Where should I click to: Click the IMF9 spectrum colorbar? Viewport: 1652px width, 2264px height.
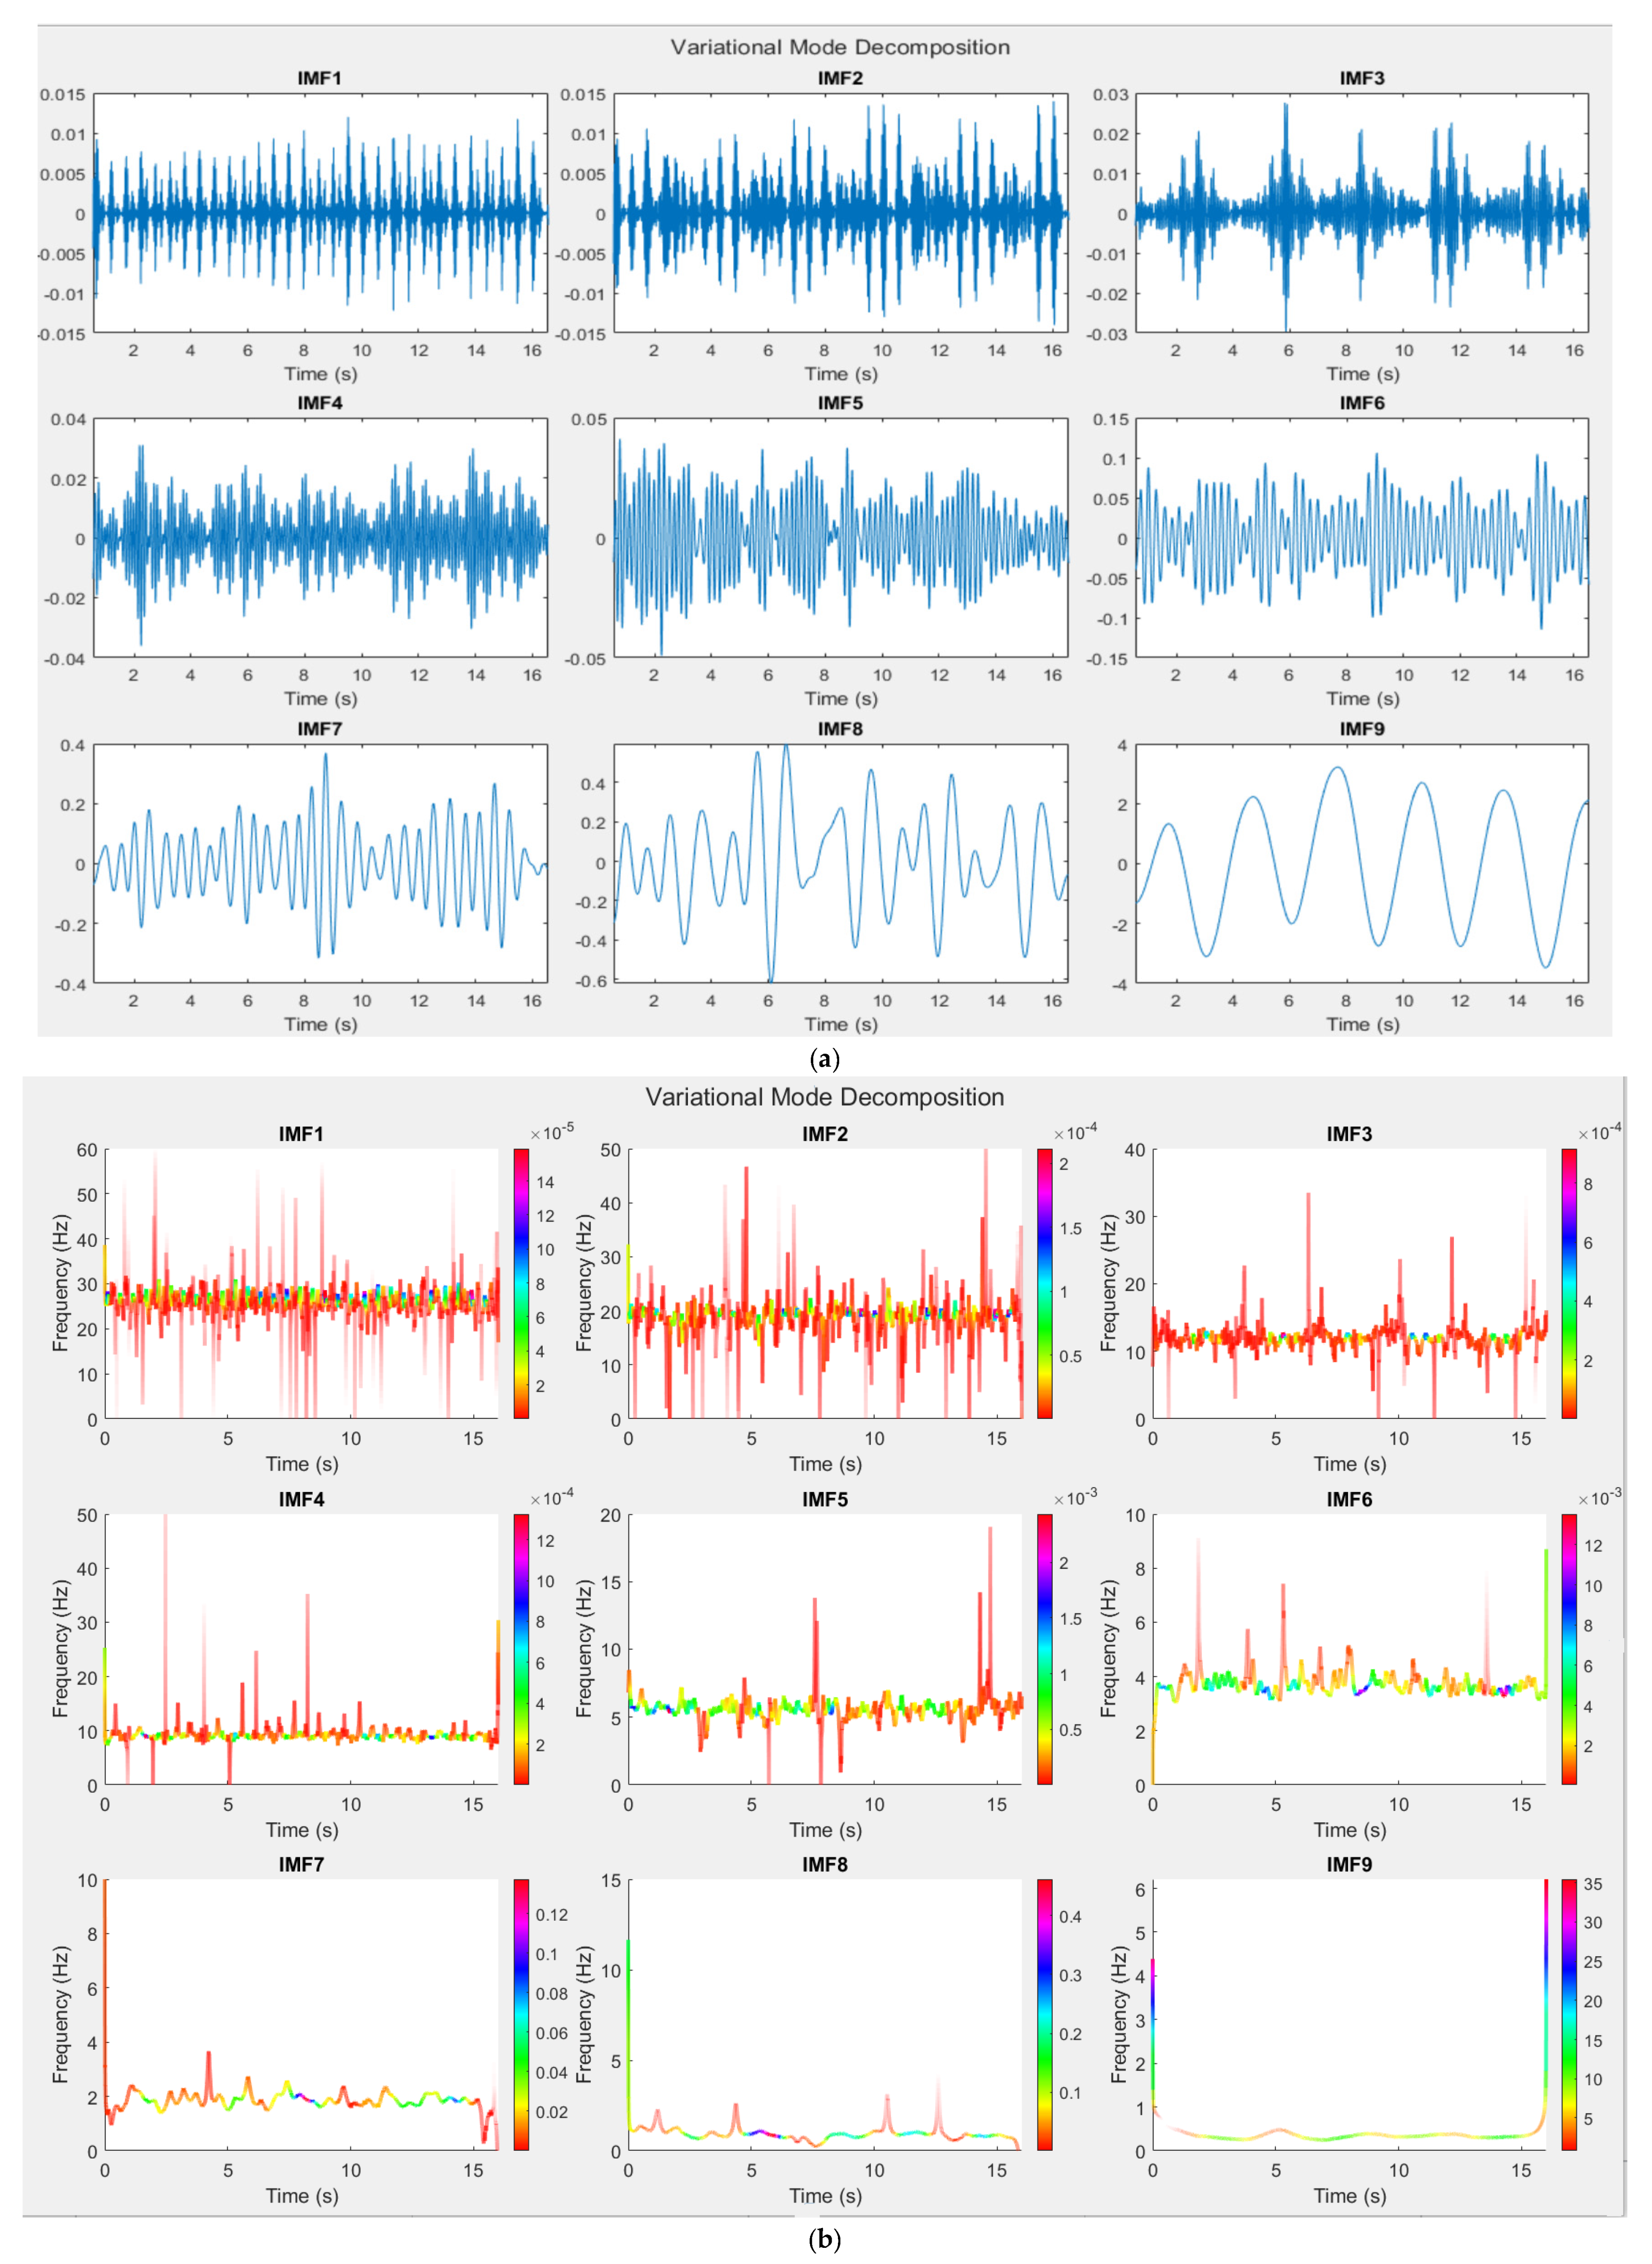[1569, 2015]
